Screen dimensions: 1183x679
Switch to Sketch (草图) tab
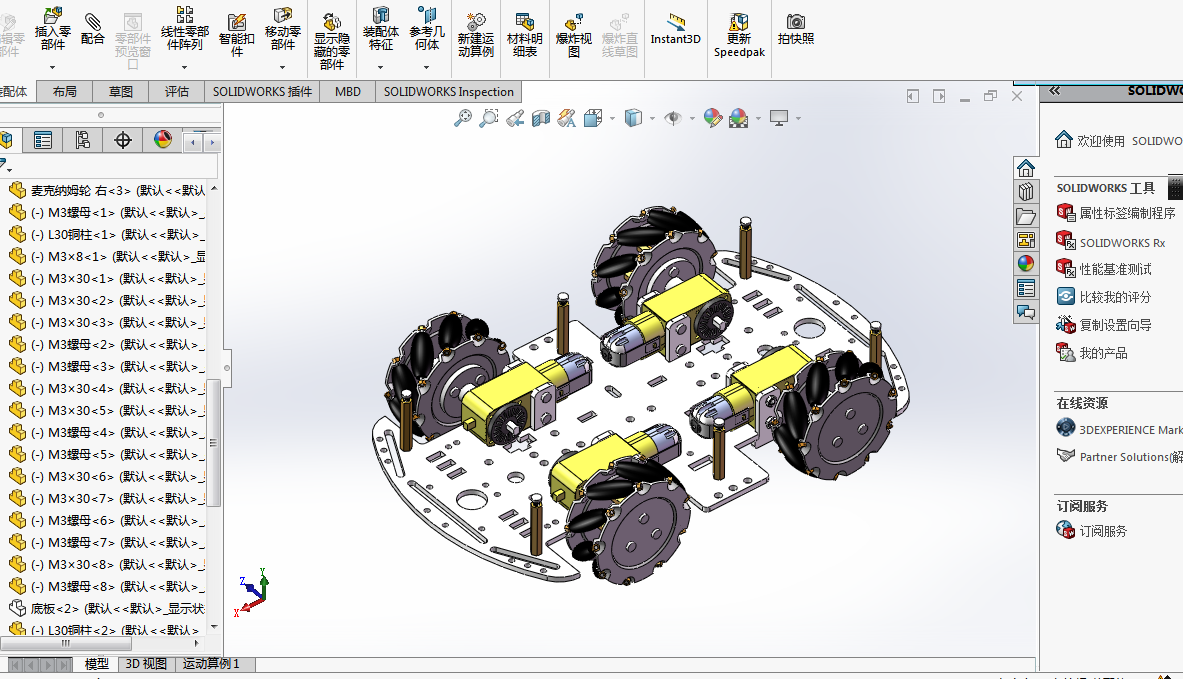(x=121, y=91)
